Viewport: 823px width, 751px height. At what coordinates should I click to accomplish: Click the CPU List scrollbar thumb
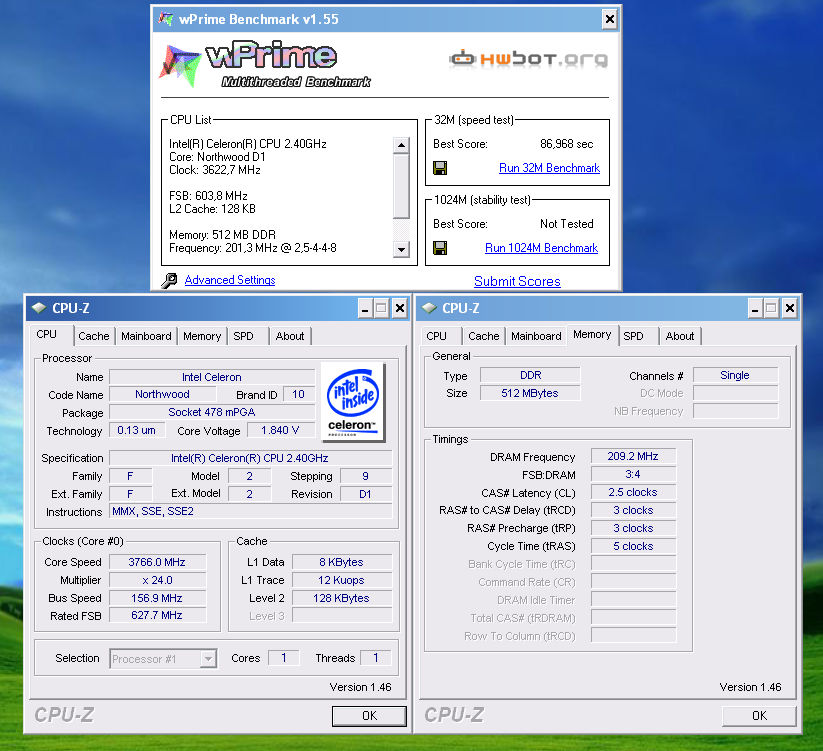click(401, 186)
